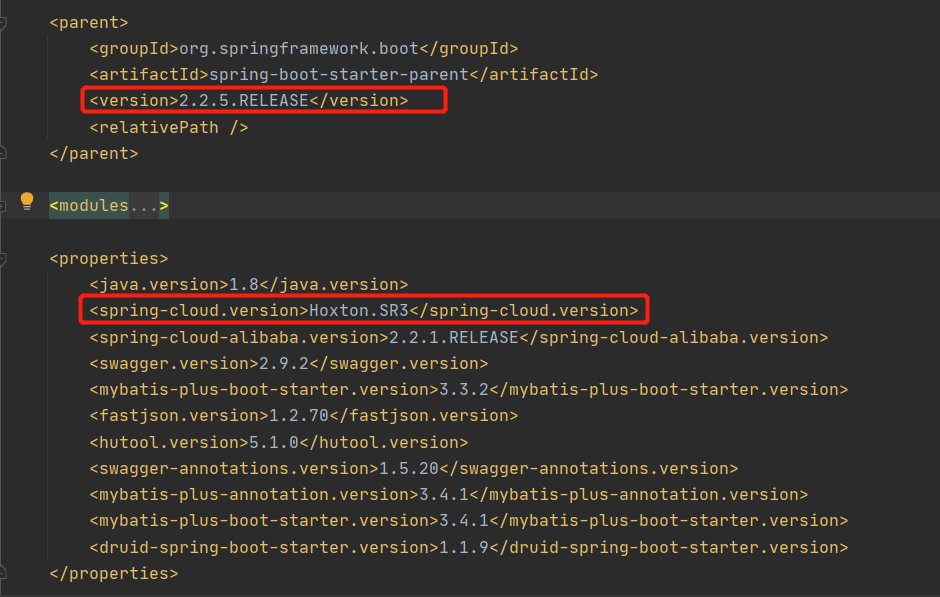Click the relativePath element
The image size is (940, 597).
(x=168, y=127)
